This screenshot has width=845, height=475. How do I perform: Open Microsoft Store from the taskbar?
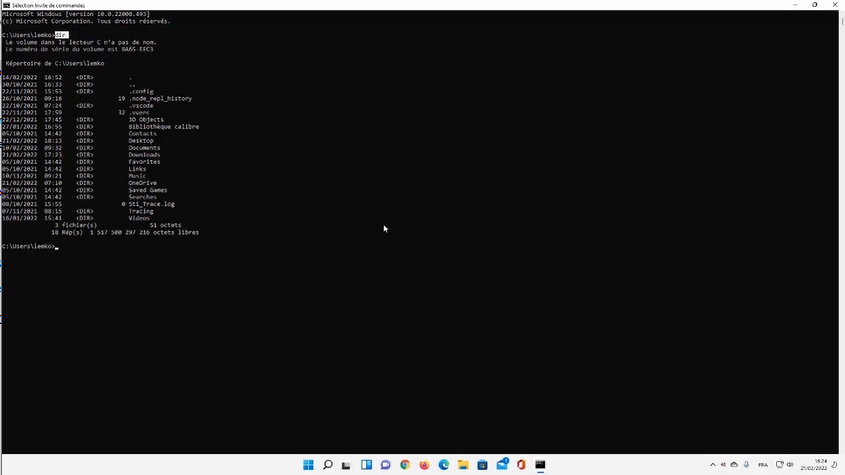click(482, 465)
